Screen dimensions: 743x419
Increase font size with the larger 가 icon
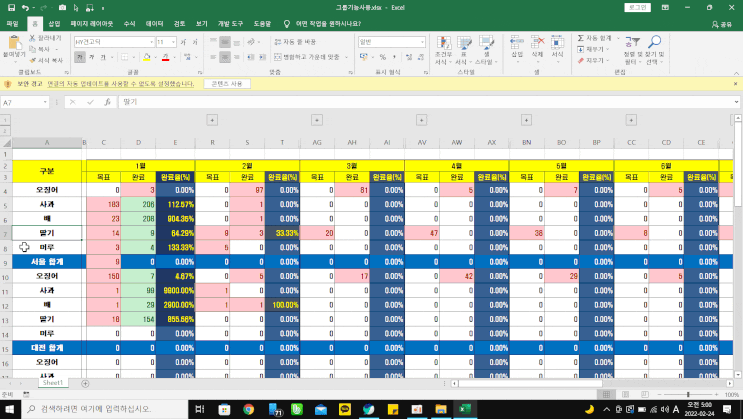(183, 42)
